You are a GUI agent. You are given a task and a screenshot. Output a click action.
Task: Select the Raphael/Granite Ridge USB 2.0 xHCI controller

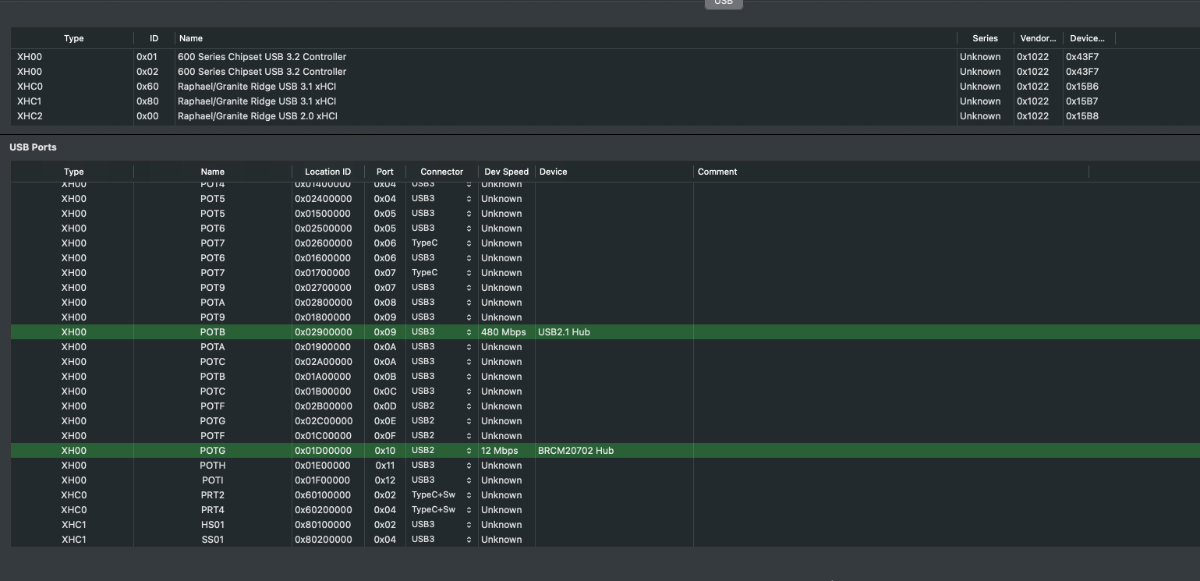click(257, 116)
